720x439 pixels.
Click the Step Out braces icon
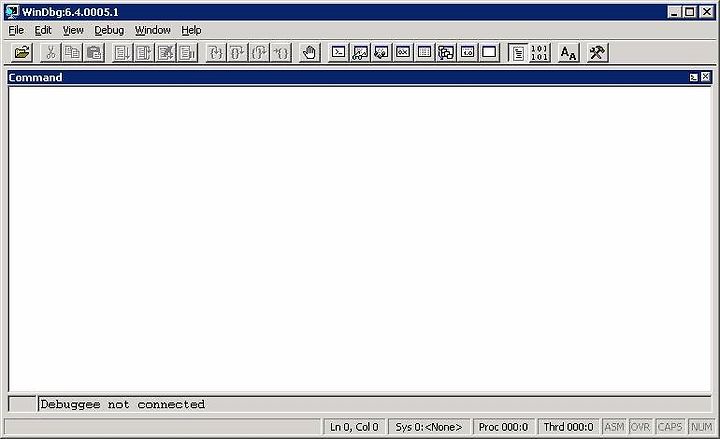pyautogui.click(x=259, y=53)
